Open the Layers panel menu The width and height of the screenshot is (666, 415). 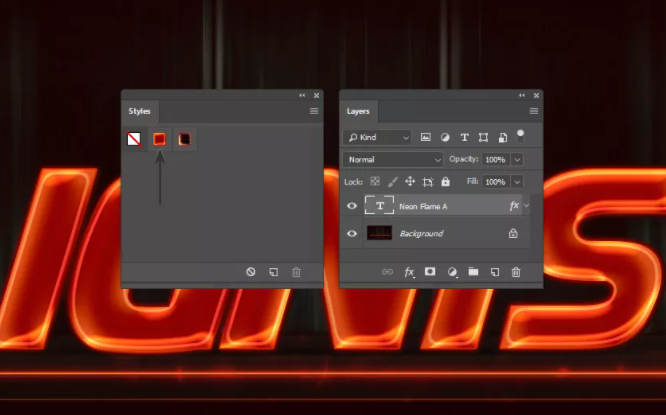(534, 111)
